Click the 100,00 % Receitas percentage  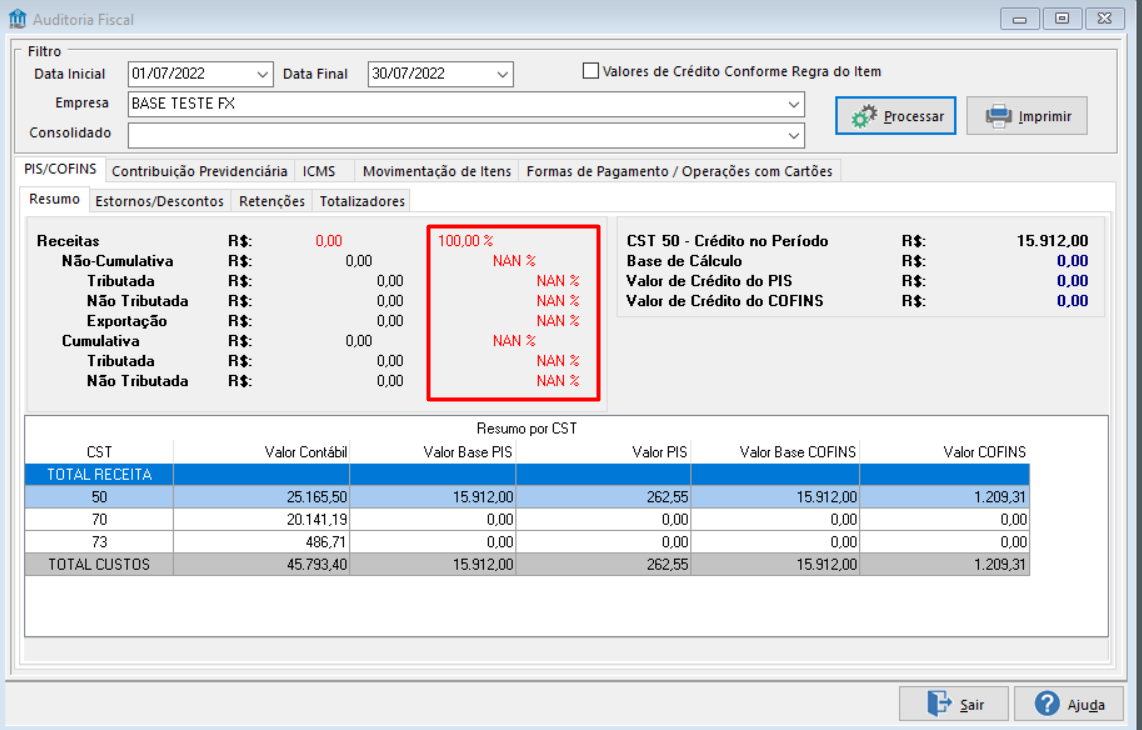[x=465, y=240]
